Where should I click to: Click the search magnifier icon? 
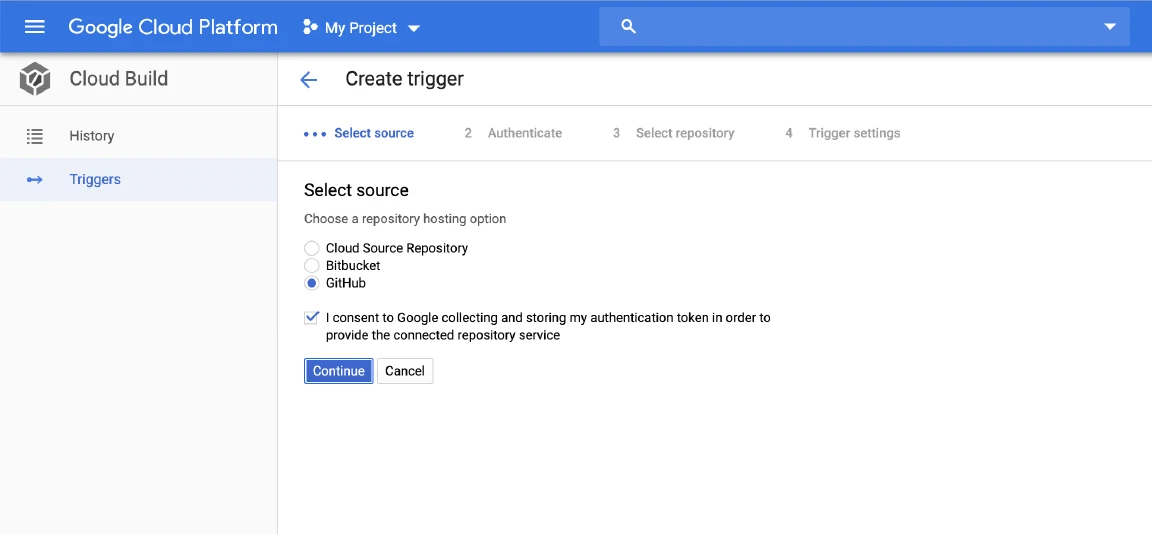tap(627, 27)
